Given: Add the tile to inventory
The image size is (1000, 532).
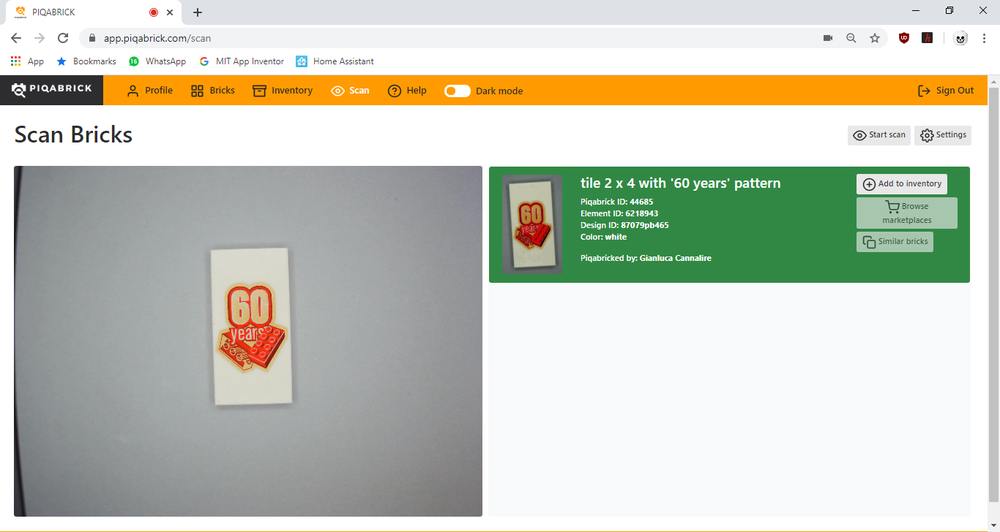Looking at the screenshot, I should click(x=901, y=184).
